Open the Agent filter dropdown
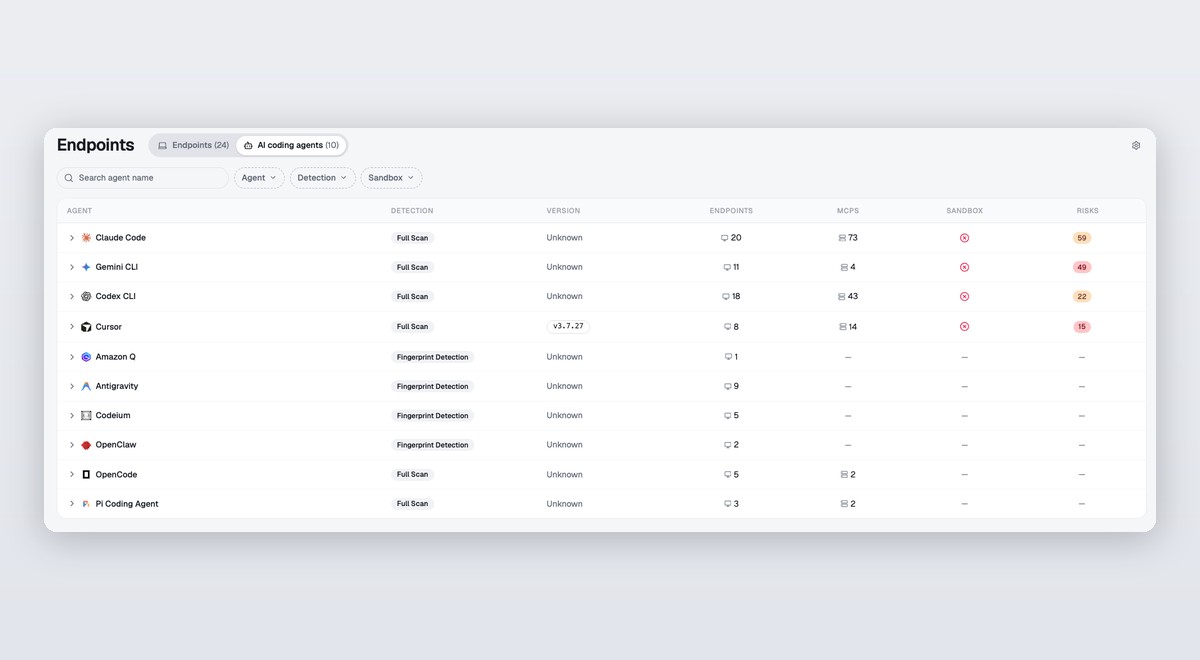The width and height of the screenshot is (1200, 660). [x=259, y=178]
